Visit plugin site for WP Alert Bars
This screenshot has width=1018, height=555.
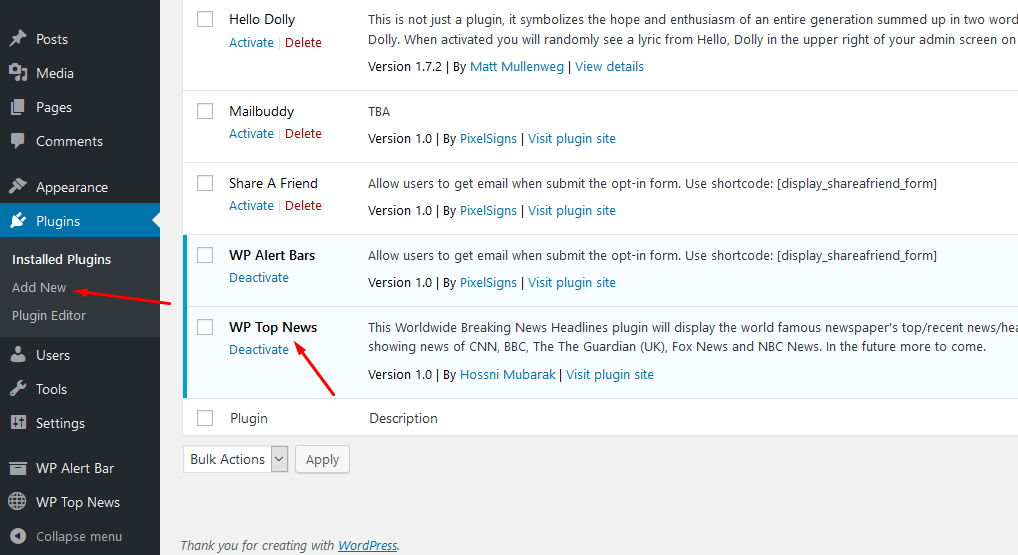(x=572, y=282)
